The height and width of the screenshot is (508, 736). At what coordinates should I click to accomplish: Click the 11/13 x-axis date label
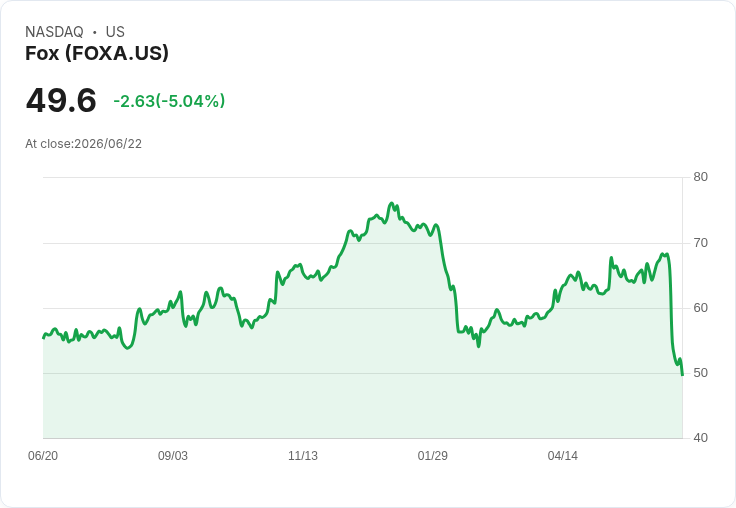coord(303,456)
